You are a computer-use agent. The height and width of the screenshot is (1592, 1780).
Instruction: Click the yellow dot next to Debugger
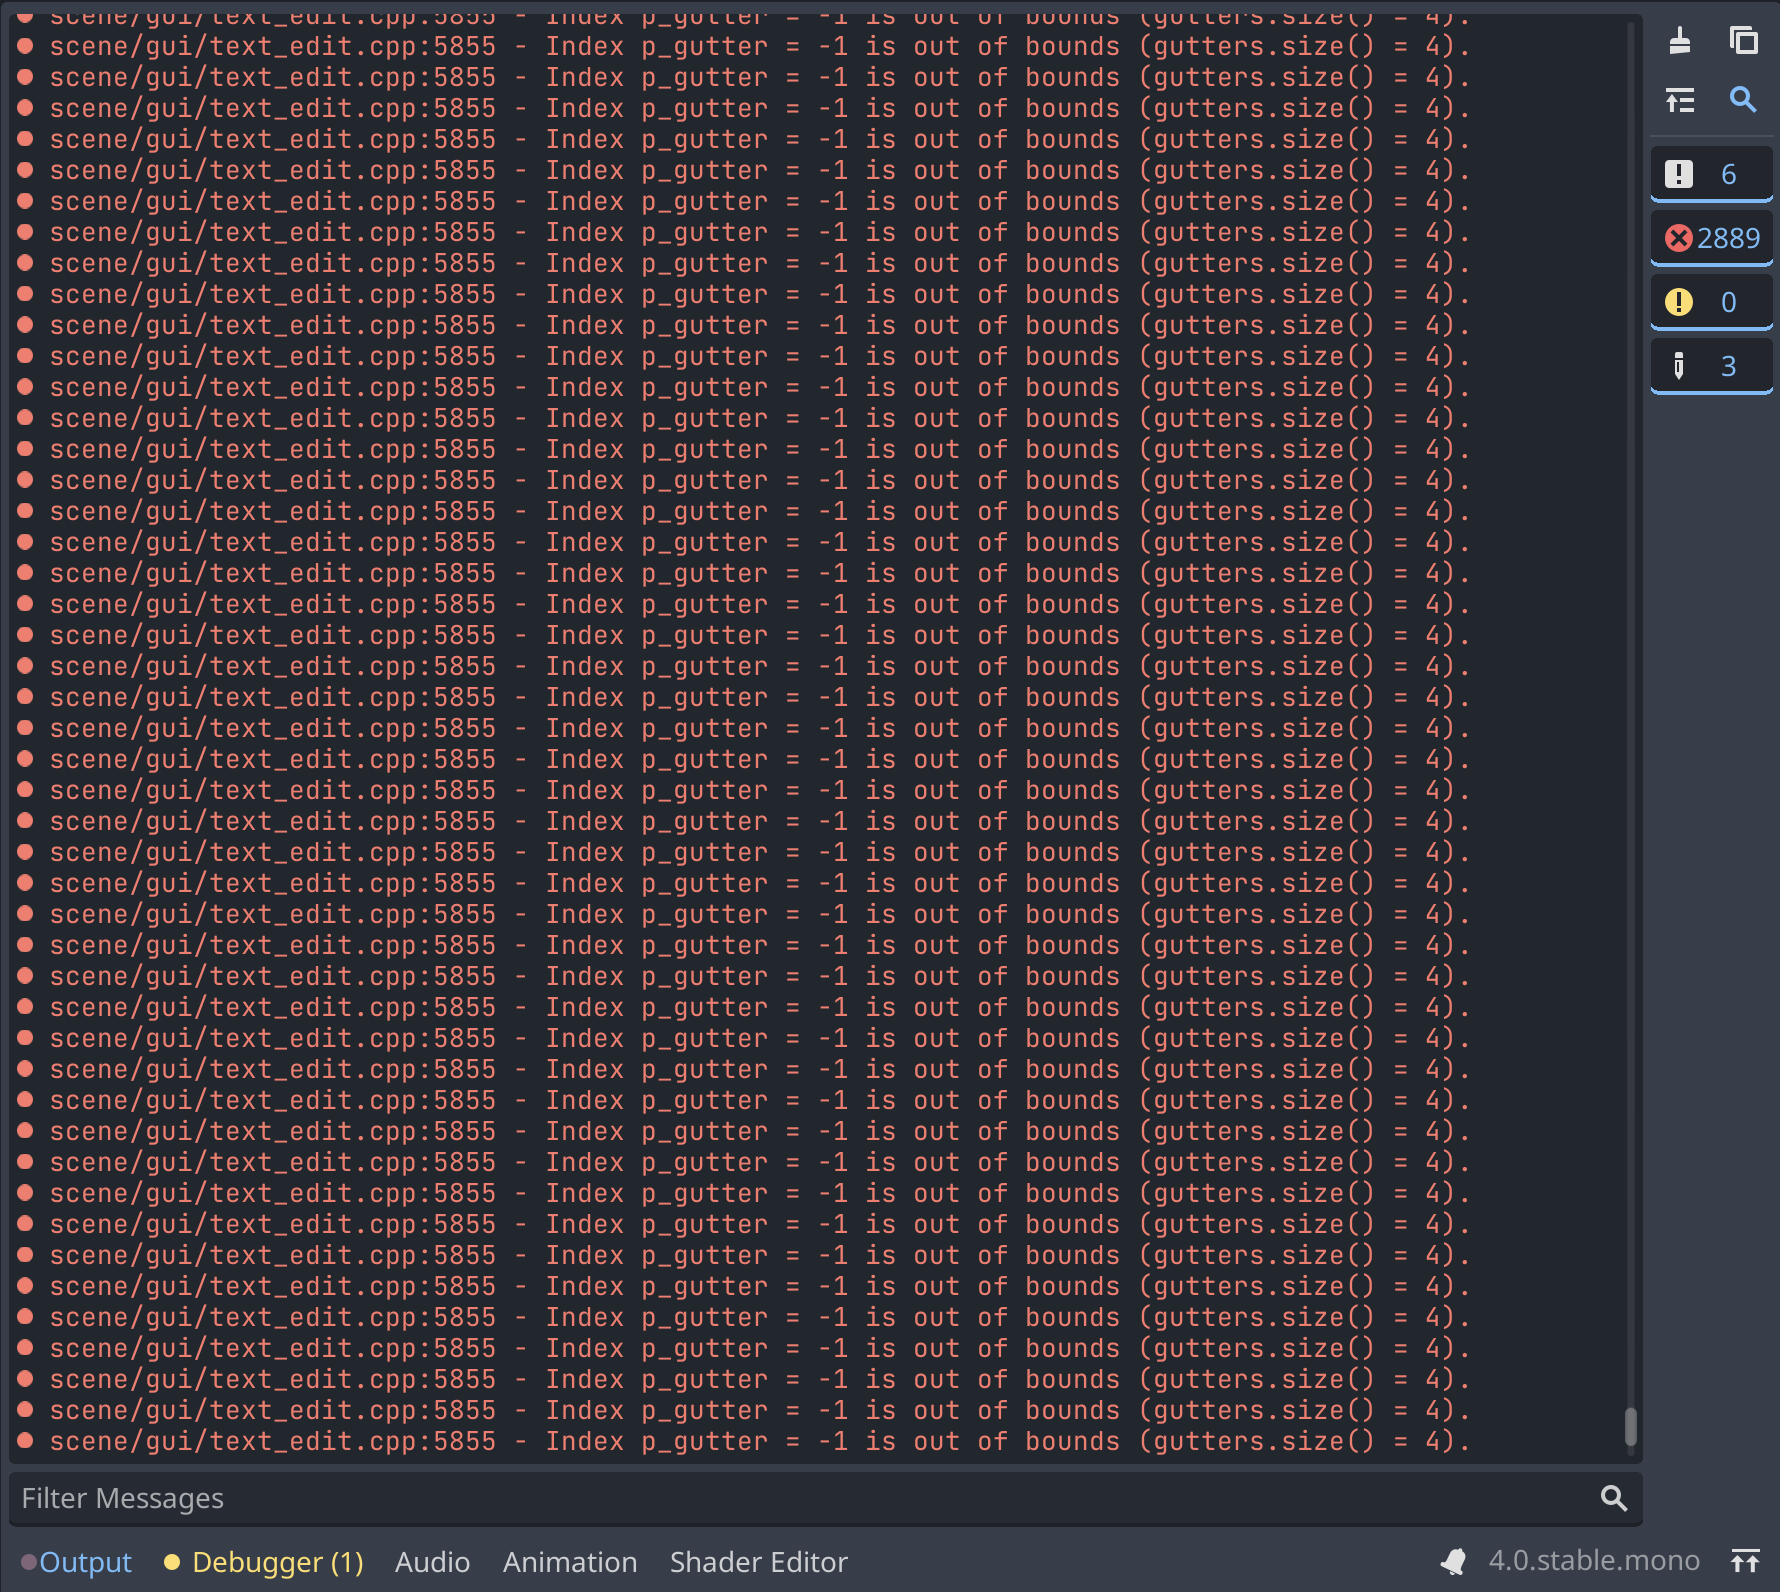[172, 1561]
